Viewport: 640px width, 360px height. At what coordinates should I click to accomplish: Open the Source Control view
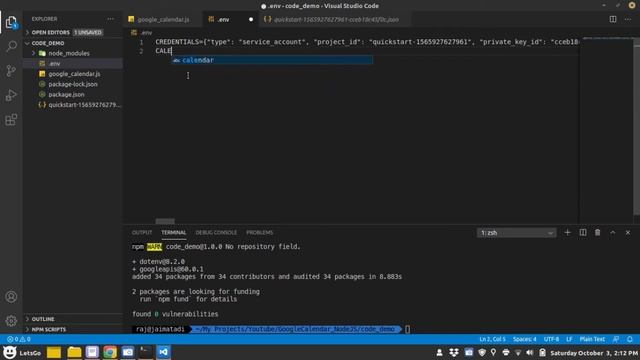tap(11, 71)
